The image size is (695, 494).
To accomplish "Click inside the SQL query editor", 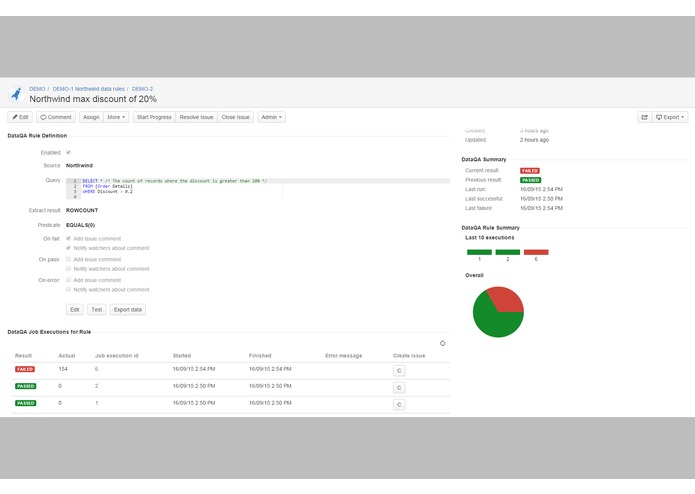I will click(258, 189).
